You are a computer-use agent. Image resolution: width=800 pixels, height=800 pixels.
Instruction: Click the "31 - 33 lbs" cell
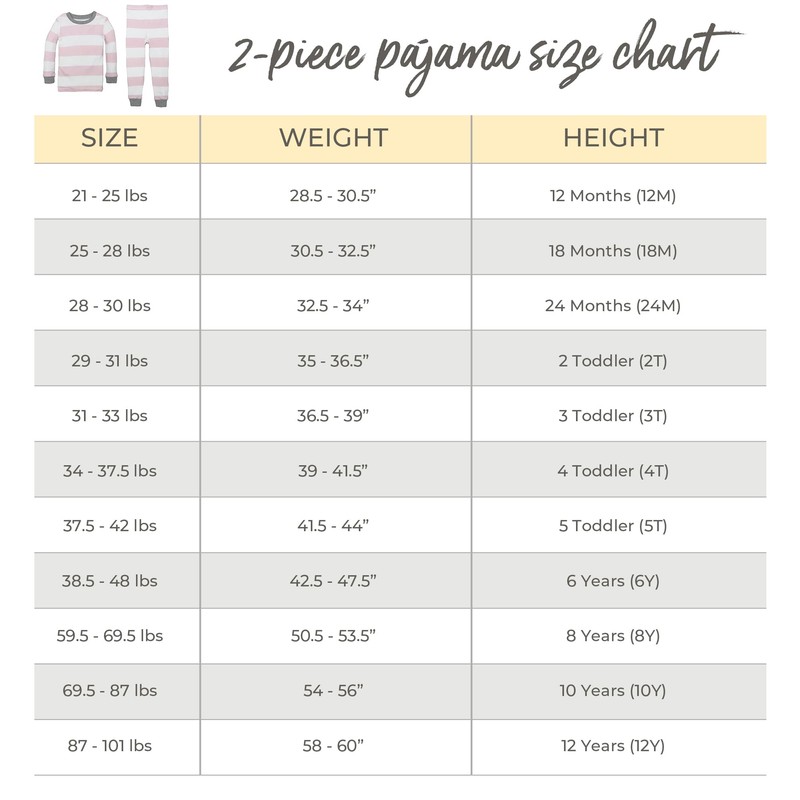coord(110,416)
